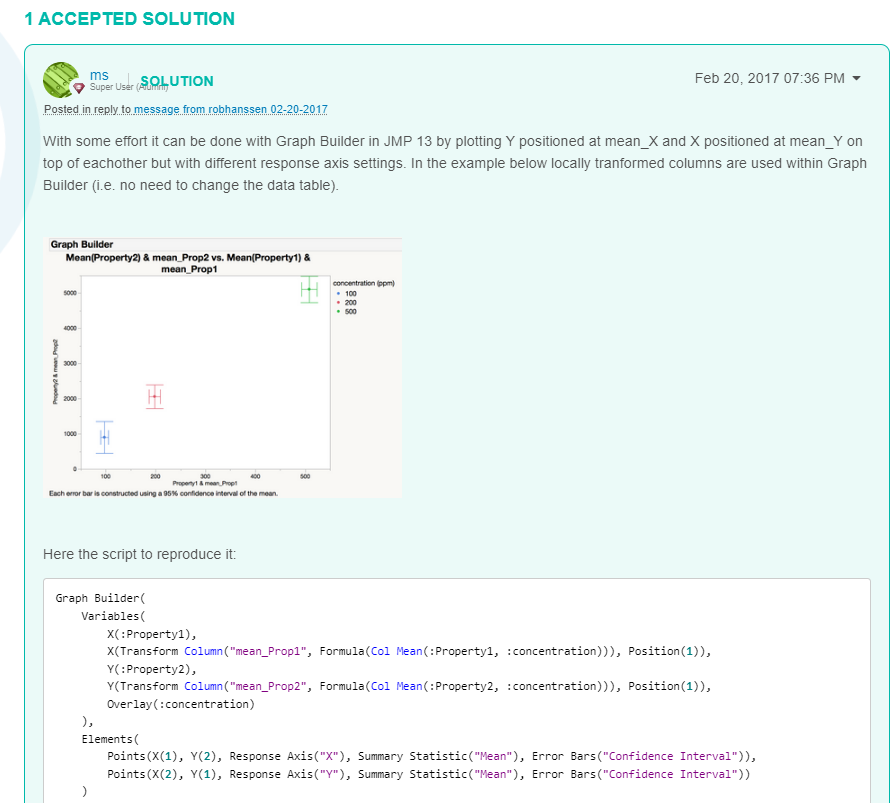This screenshot has width=892, height=803.
Task: Click the ms username link
Action: pyautogui.click(x=99, y=74)
